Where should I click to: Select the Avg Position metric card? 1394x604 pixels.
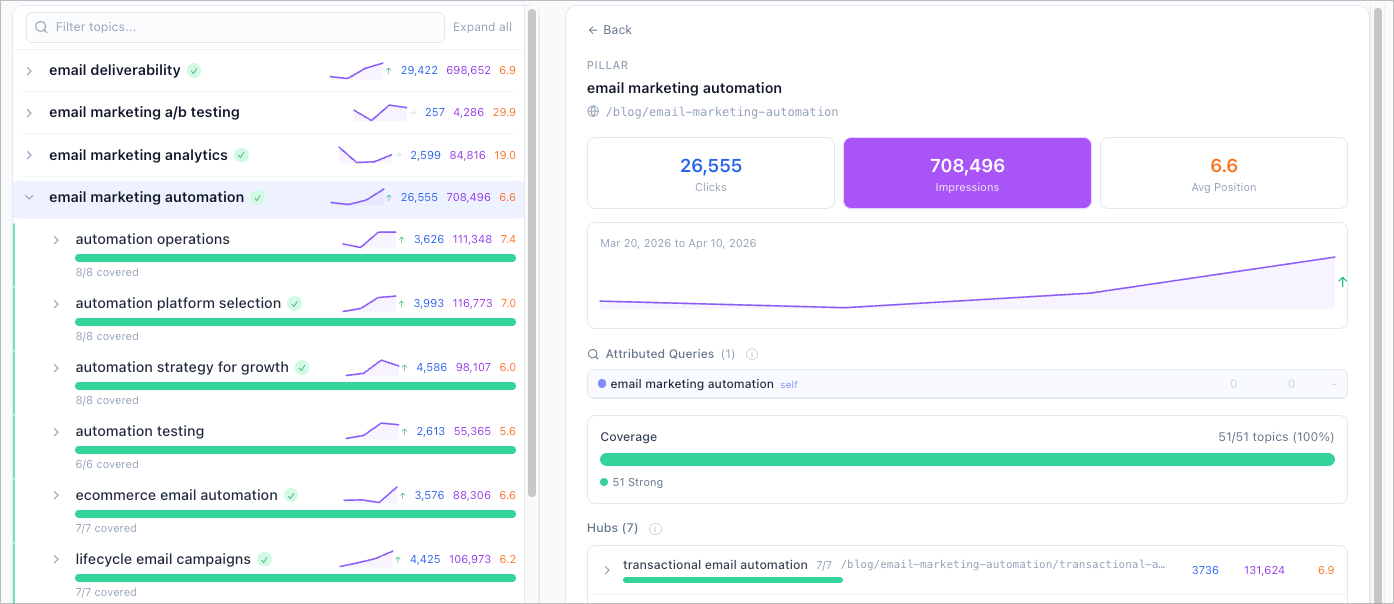point(1224,172)
